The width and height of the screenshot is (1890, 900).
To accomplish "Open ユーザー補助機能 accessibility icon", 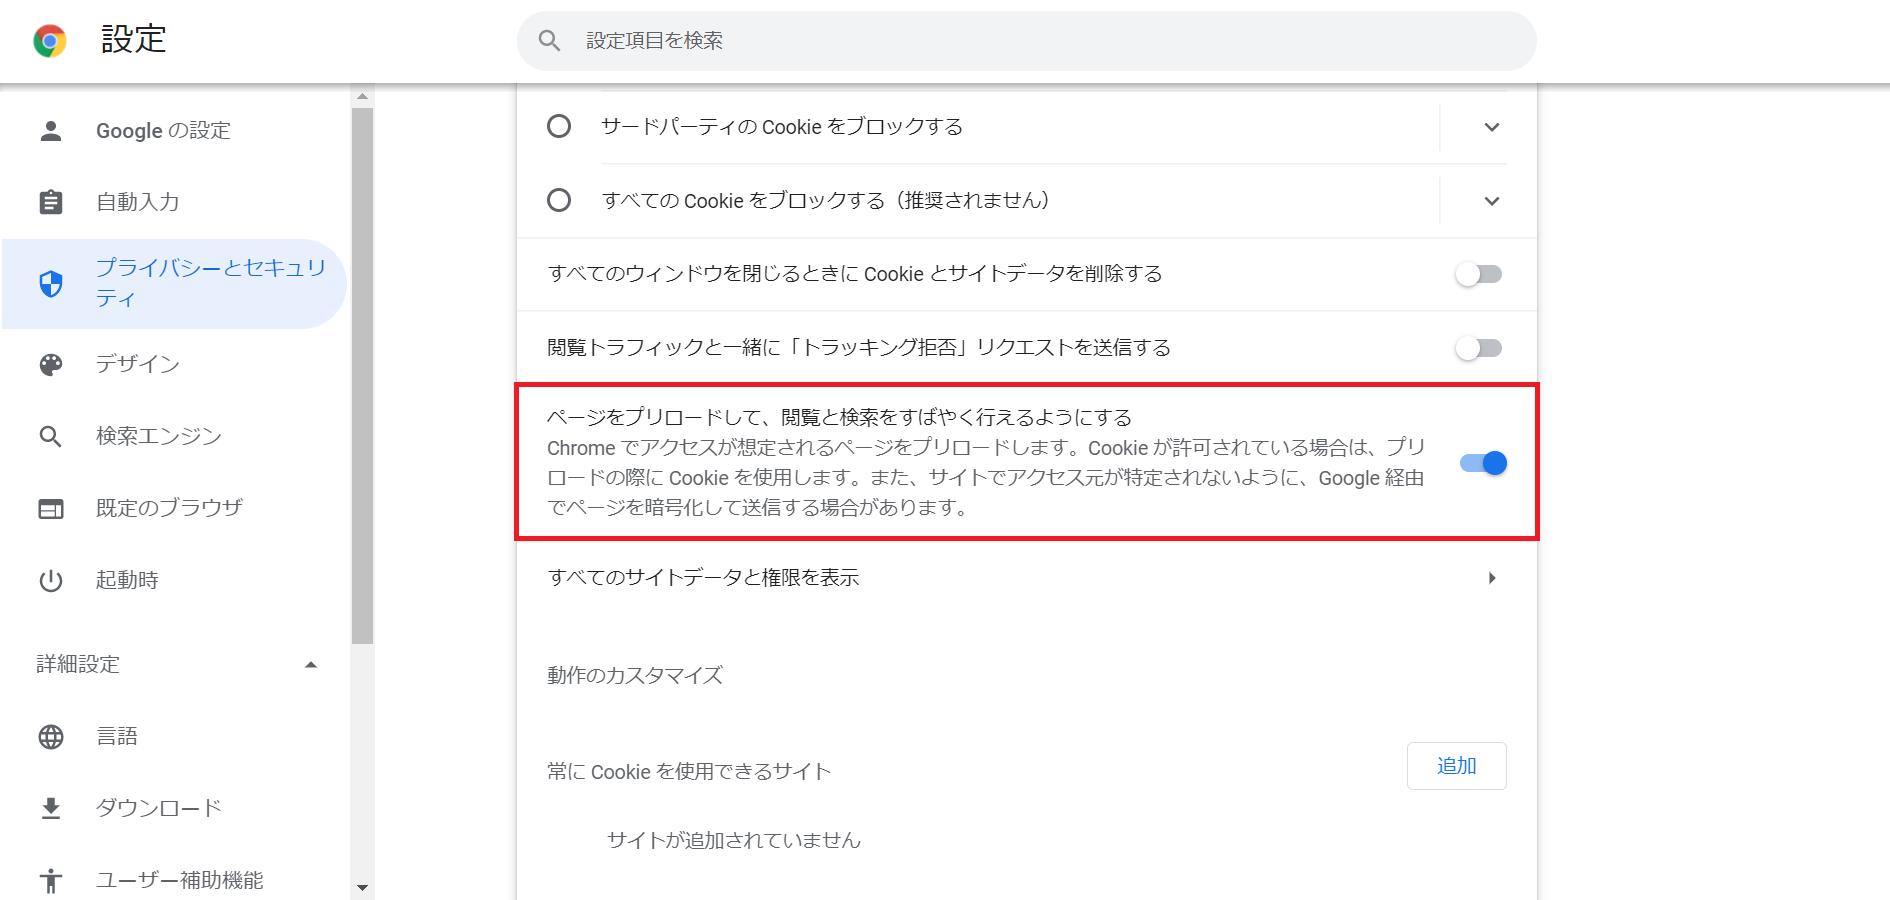I will pyautogui.click(x=50, y=880).
